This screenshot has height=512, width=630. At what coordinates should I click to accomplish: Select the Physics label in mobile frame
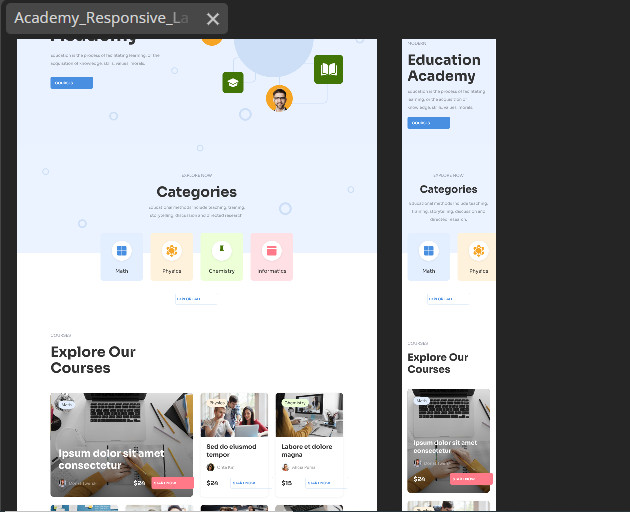pos(479,271)
